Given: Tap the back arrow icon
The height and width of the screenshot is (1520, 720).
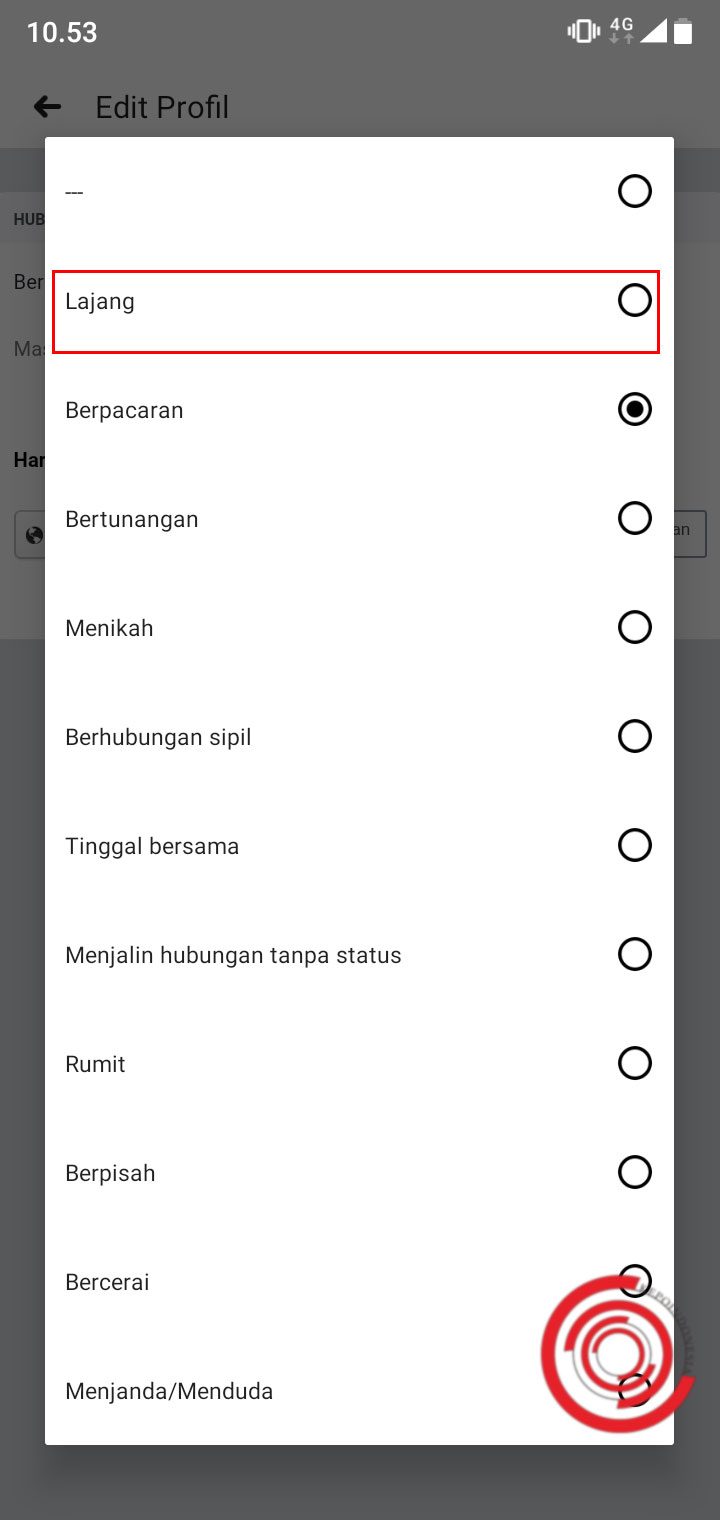Looking at the screenshot, I should coord(47,107).
